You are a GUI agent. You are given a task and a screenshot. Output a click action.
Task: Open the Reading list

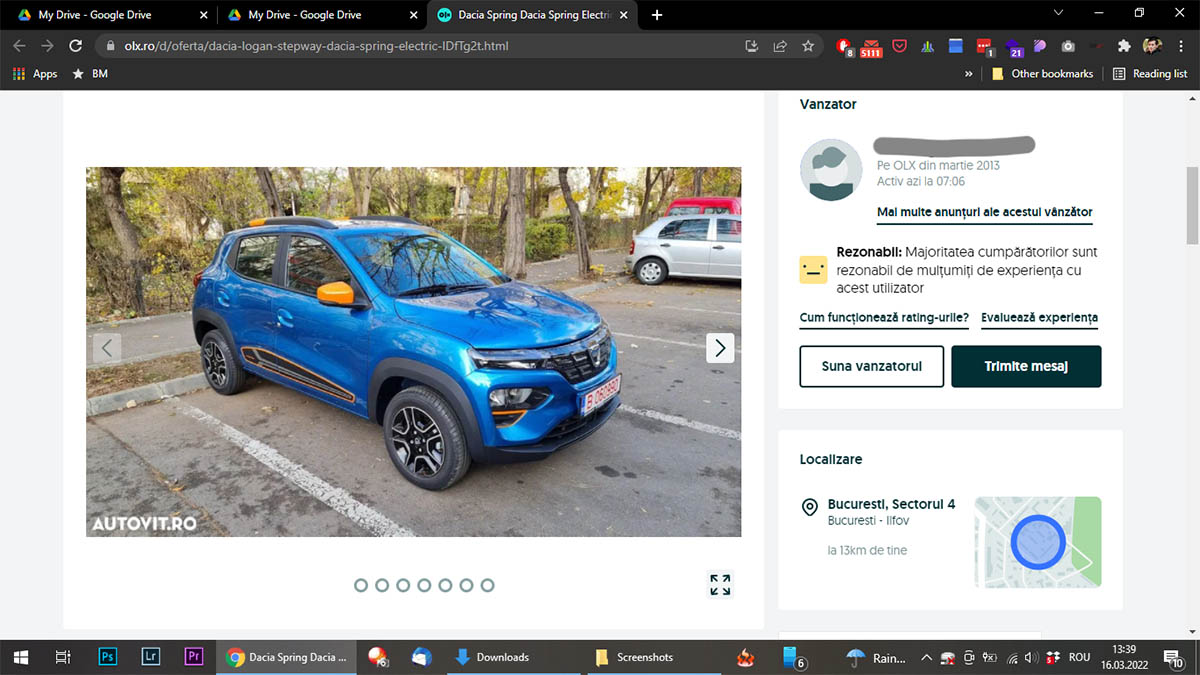pyautogui.click(x=1150, y=74)
